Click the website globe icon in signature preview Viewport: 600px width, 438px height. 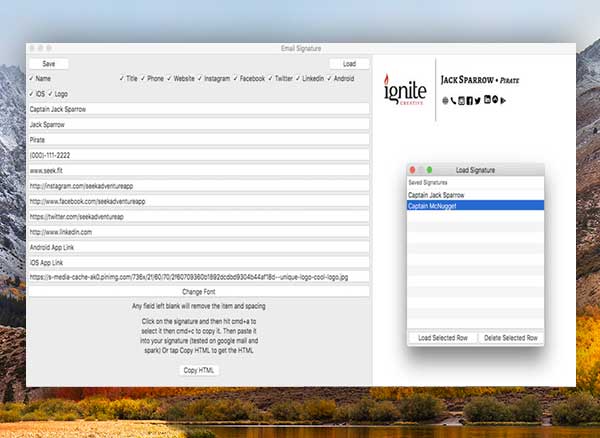[x=445, y=101]
